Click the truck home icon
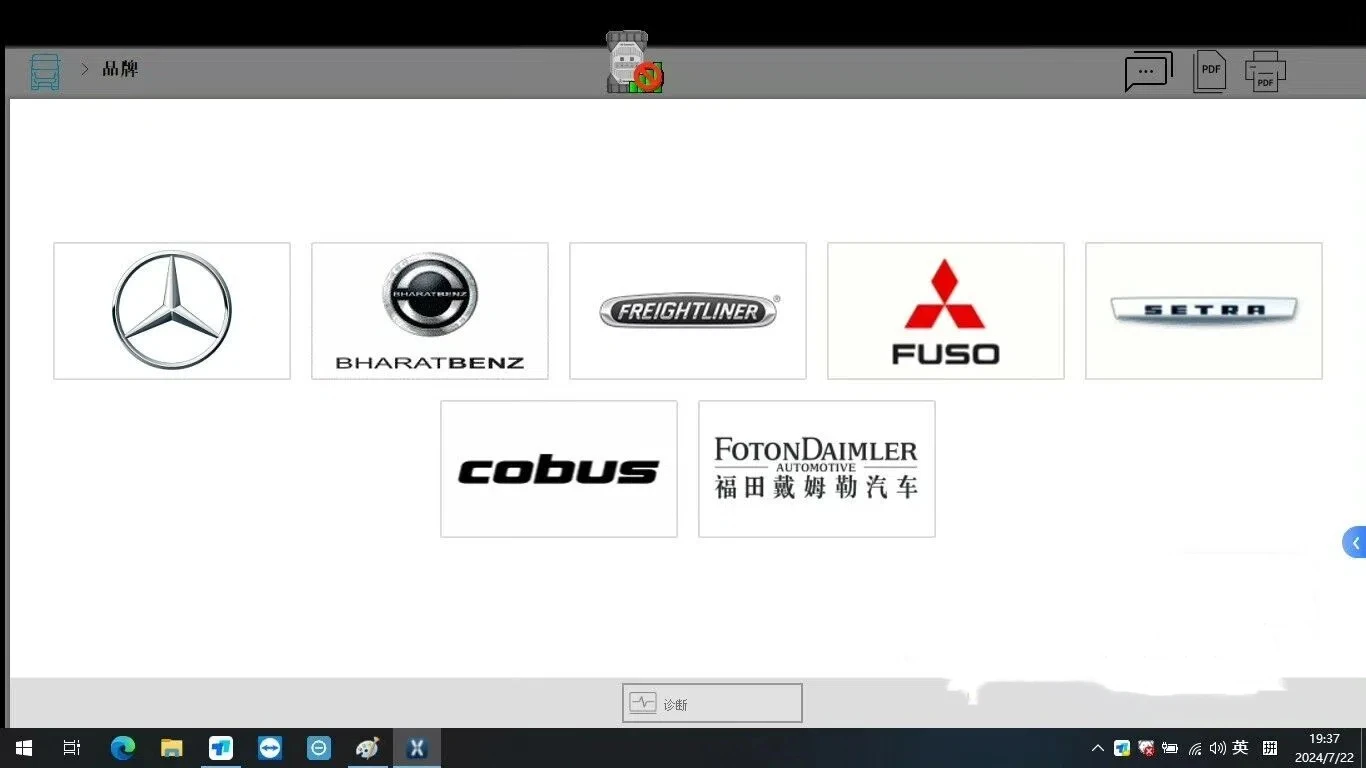This screenshot has width=1366, height=768. [45, 72]
